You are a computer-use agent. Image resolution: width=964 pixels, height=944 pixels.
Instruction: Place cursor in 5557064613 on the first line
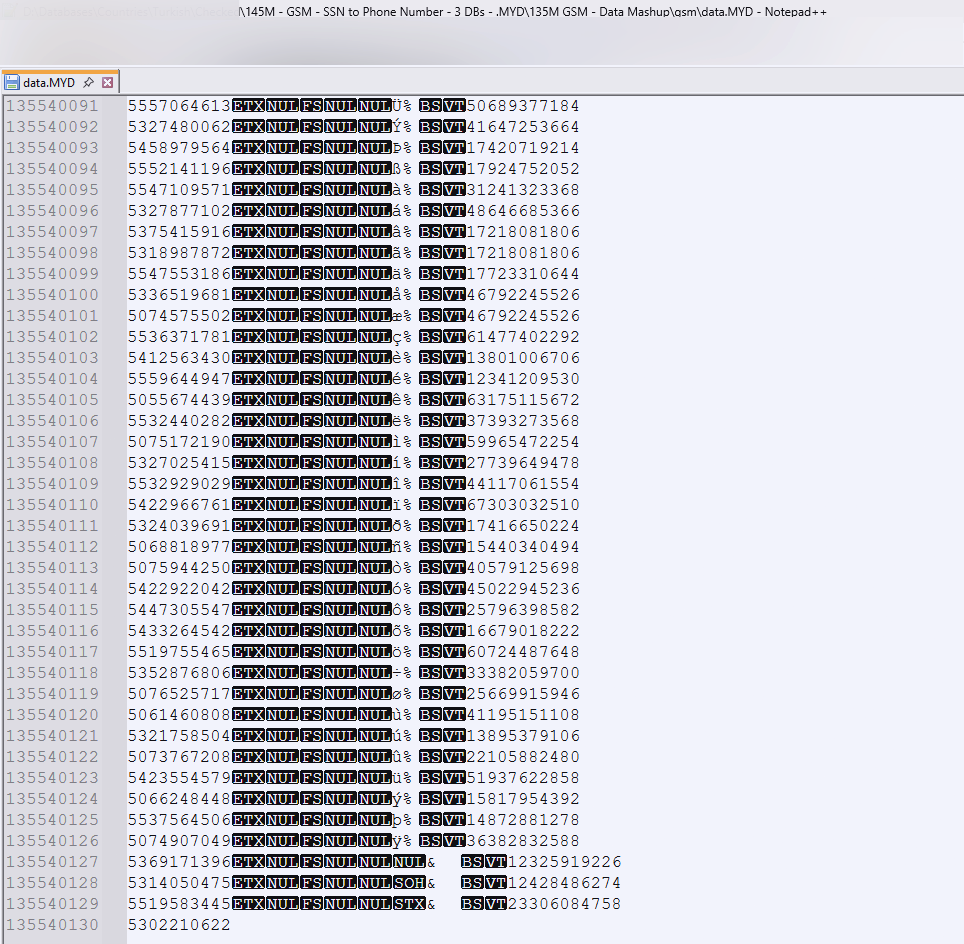(x=179, y=106)
